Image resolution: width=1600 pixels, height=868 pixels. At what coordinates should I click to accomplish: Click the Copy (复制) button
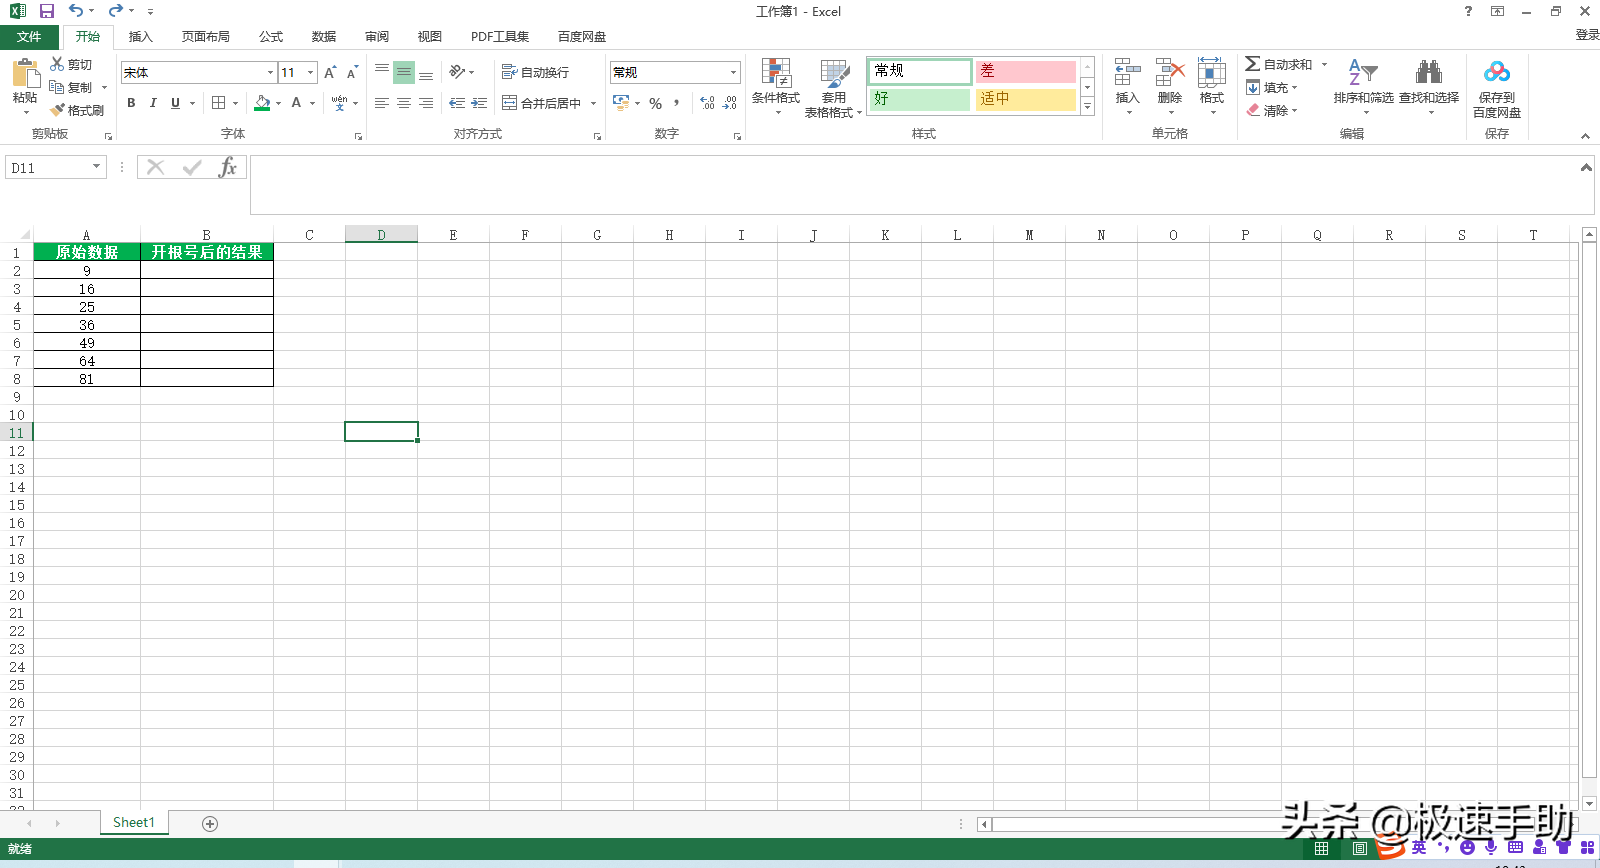[x=72, y=87]
